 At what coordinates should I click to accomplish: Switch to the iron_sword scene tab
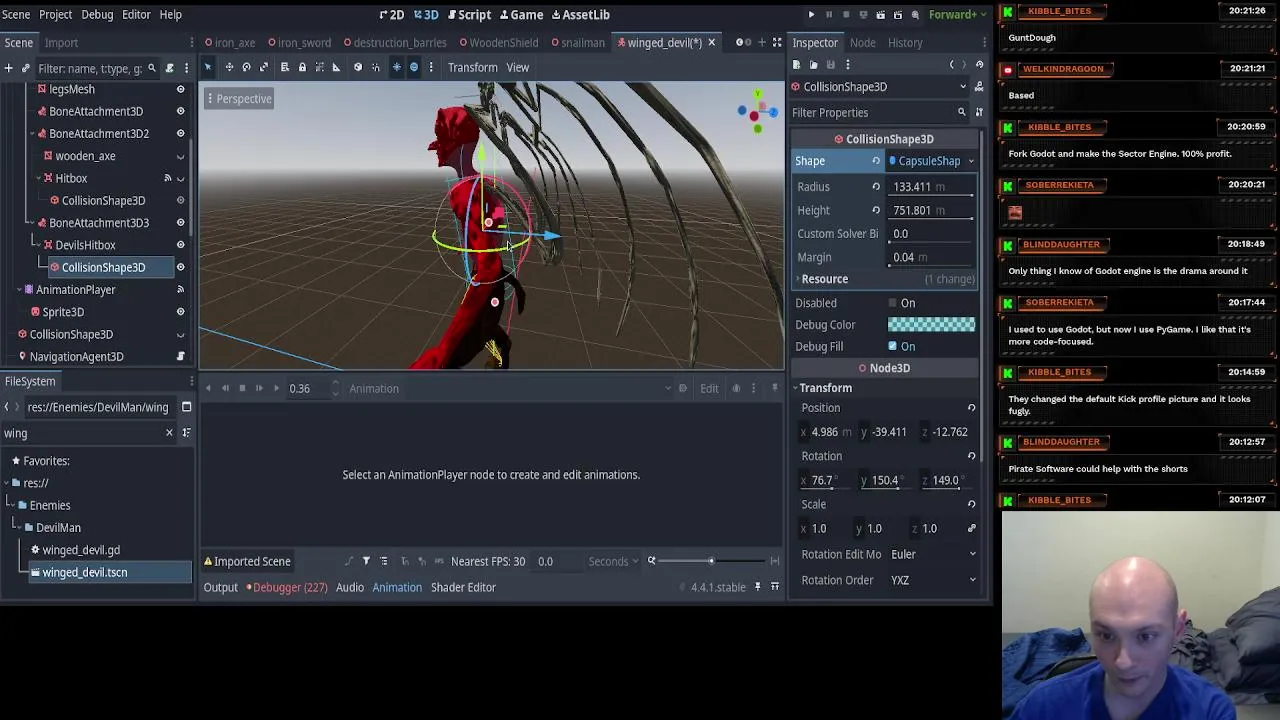pos(299,43)
